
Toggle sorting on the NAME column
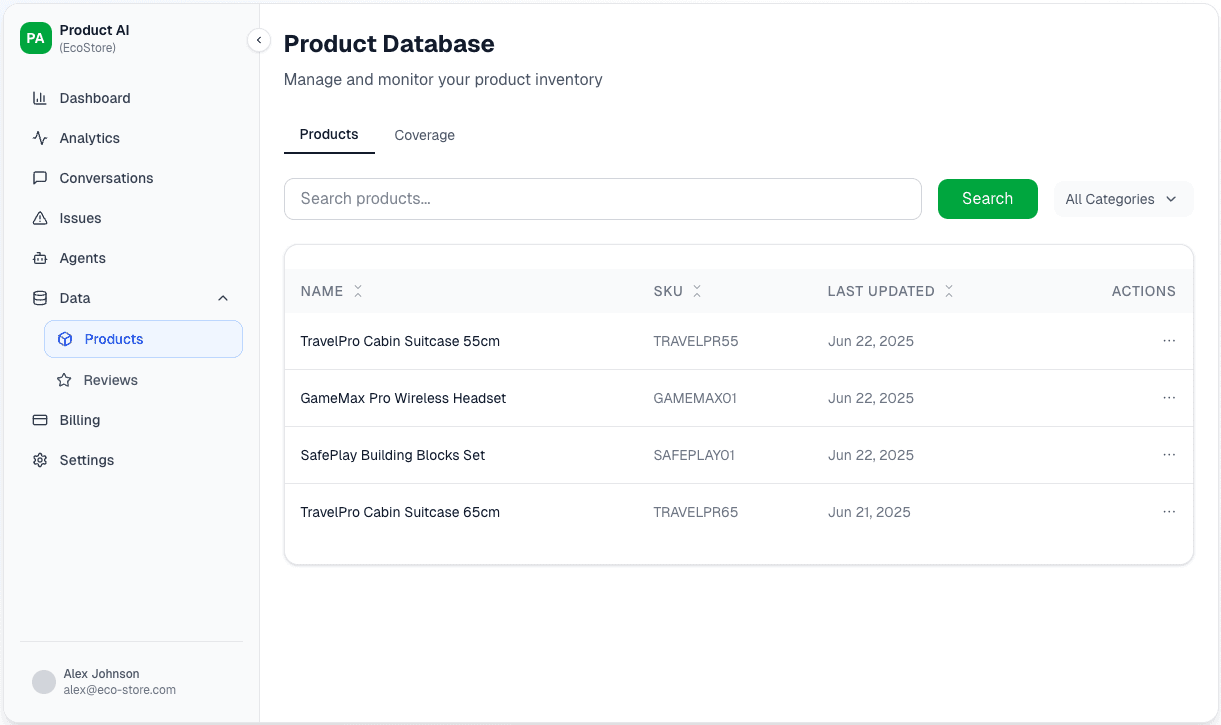point(357,291)
